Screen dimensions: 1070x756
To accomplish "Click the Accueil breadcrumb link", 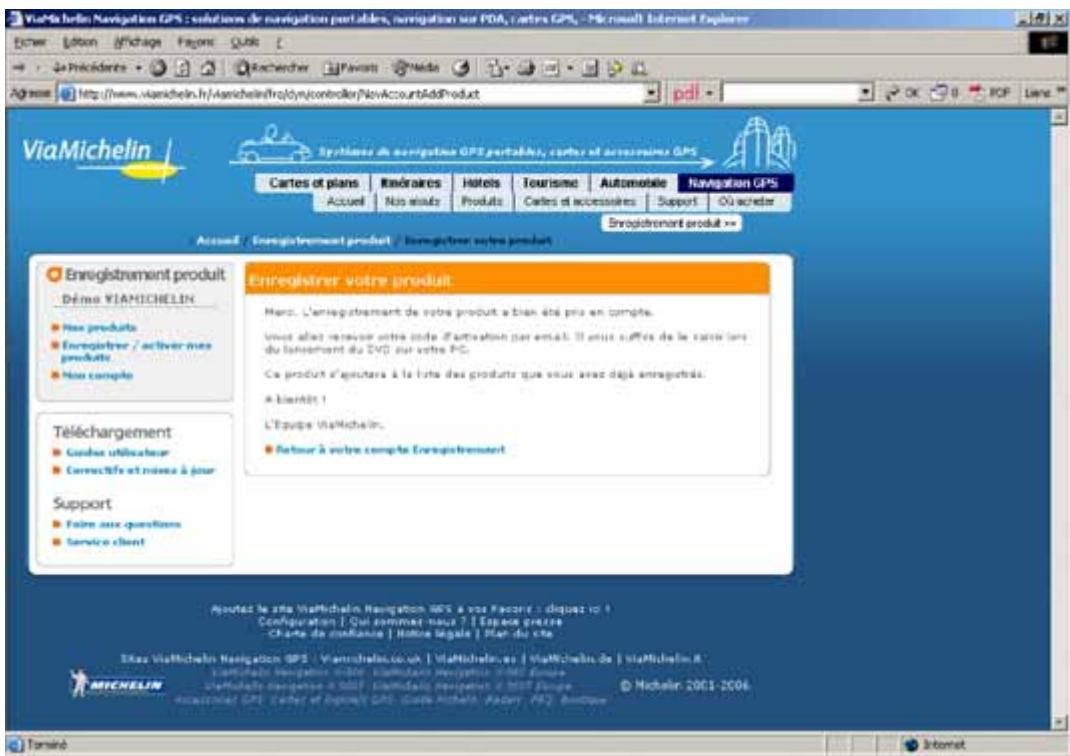I will pyautogui.click(x=218, y=241).
